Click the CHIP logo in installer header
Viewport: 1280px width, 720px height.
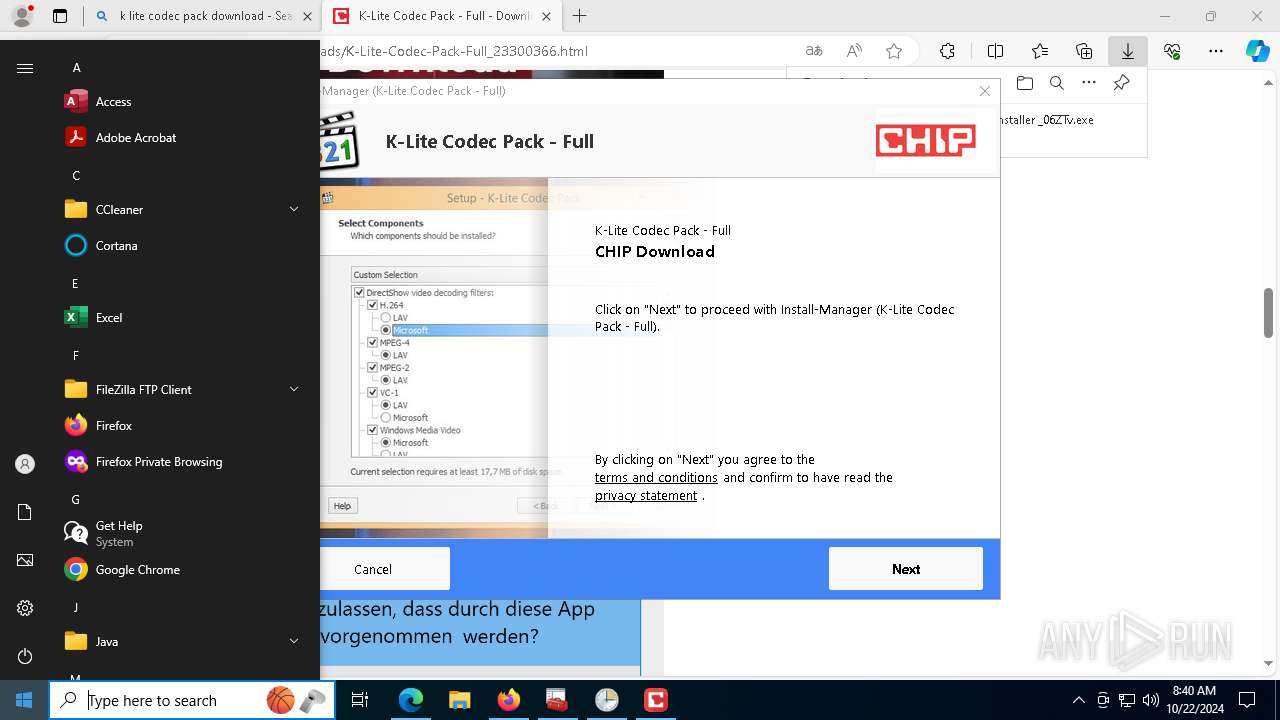(x=926, y=141)
